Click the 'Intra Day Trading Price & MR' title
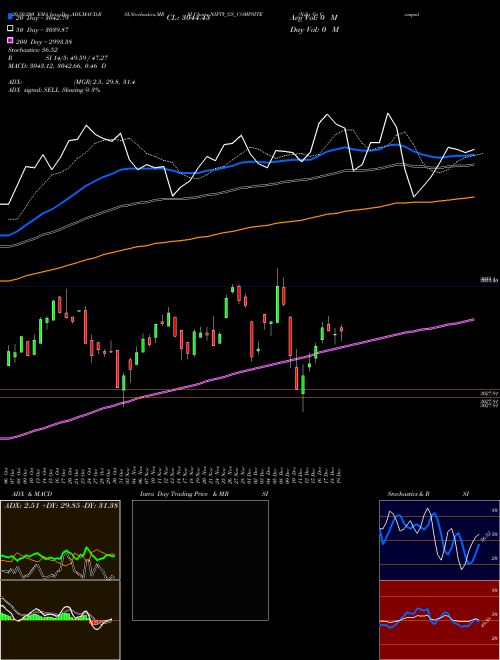500x660 pixels. (x=184, y=494)
